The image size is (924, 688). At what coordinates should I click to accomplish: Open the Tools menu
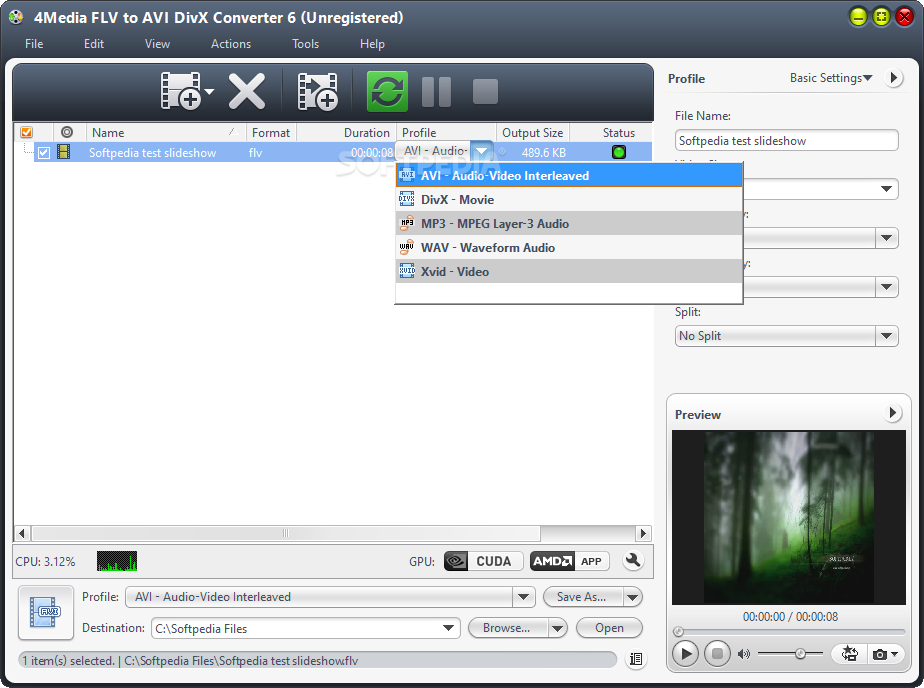click(305, 44)
